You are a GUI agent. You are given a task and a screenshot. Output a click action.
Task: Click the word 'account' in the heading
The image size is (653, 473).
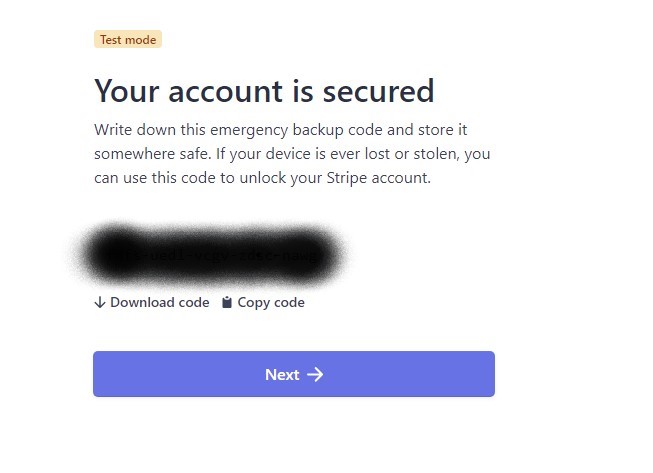coord(226,92)
